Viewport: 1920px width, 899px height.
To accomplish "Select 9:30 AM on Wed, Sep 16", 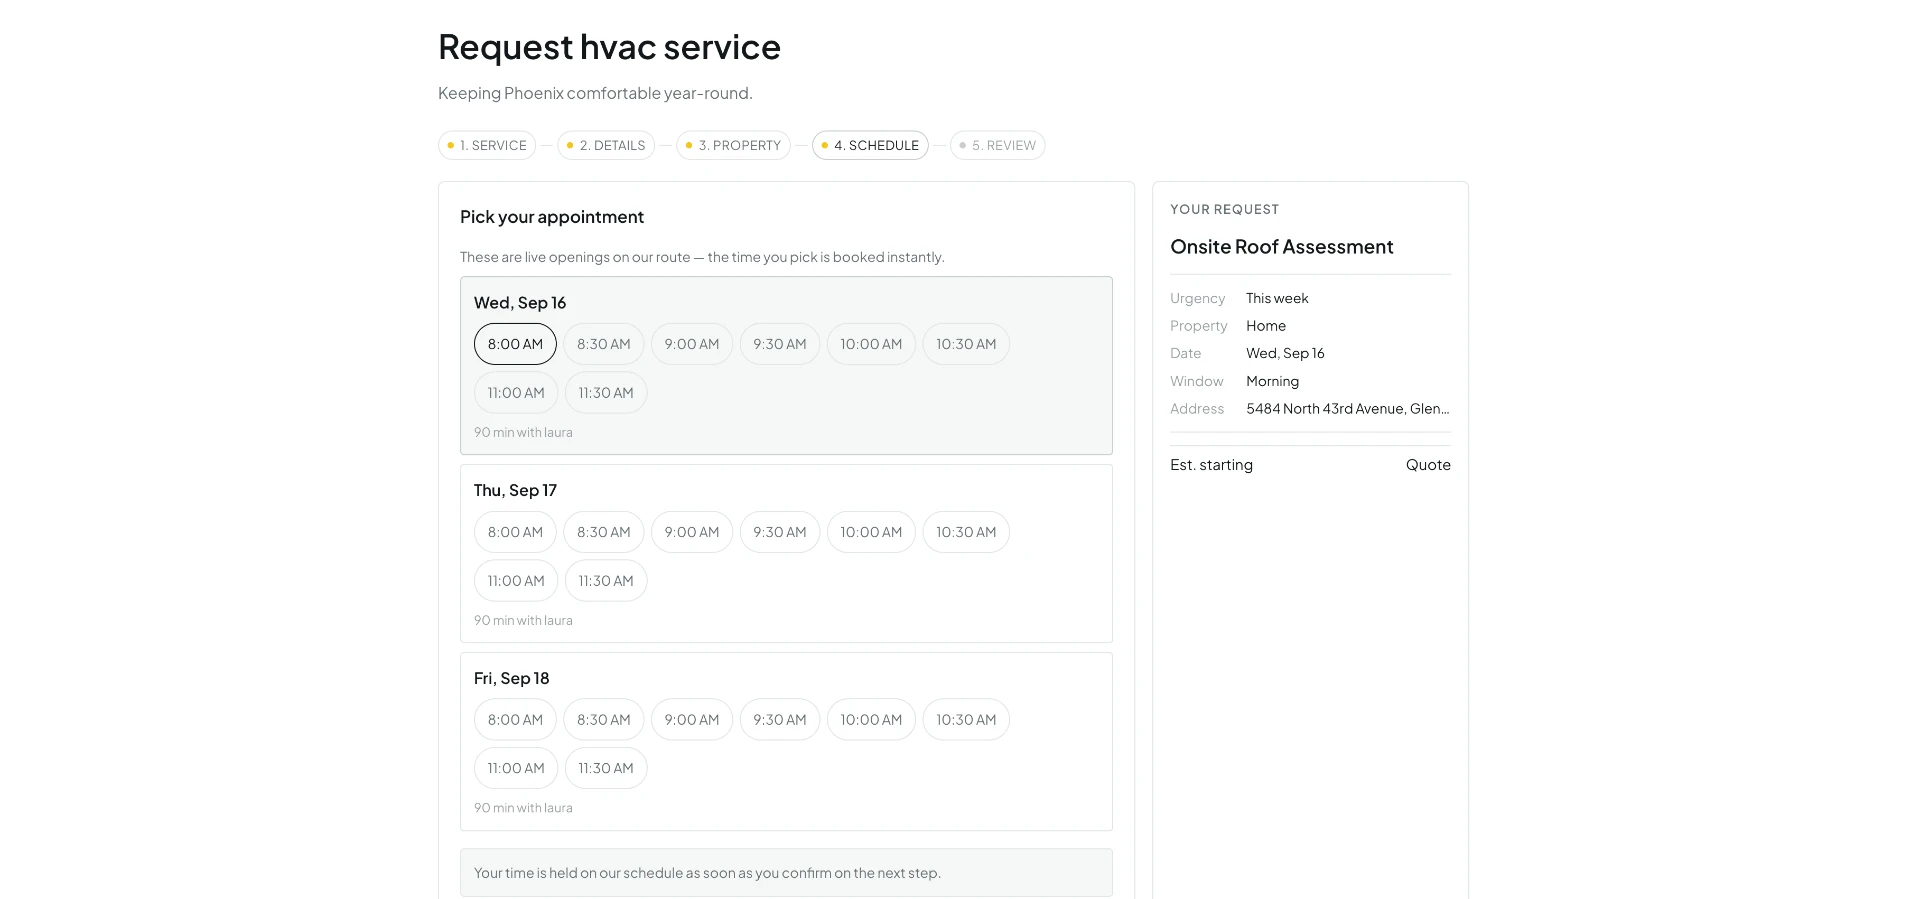I will [x=780, y=344].
